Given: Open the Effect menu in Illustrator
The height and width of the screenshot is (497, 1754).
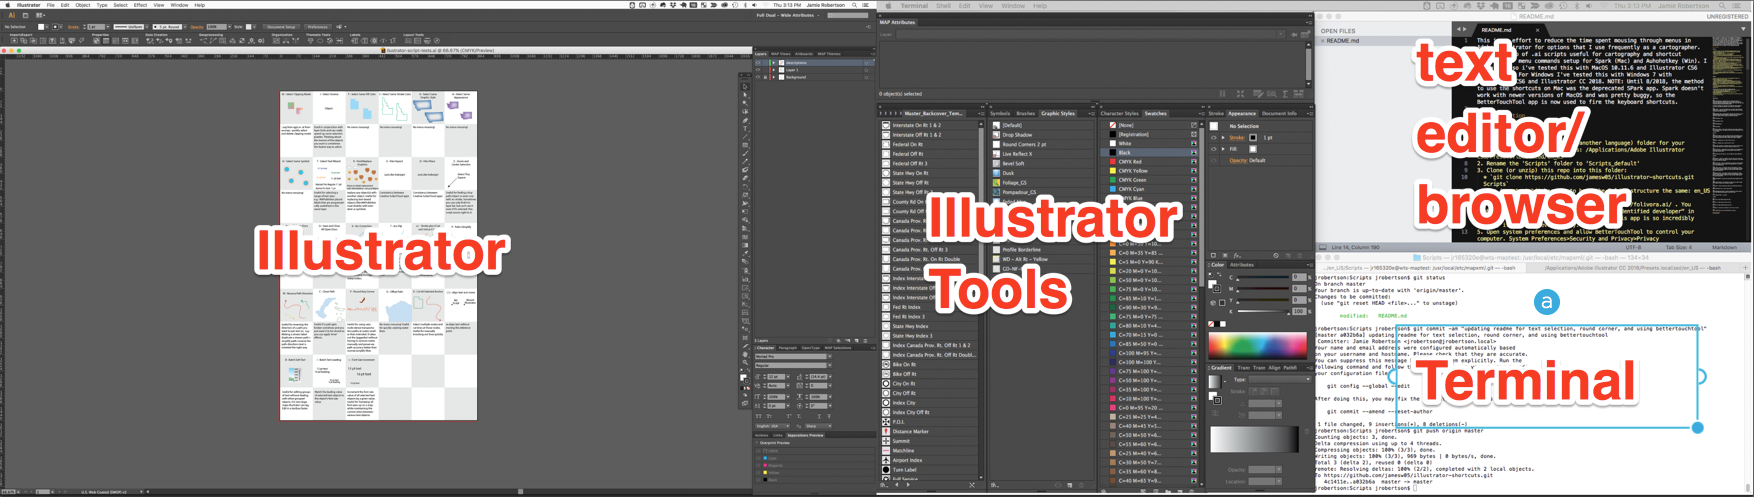Looking at the screenshot, I should tap(140, 5).
